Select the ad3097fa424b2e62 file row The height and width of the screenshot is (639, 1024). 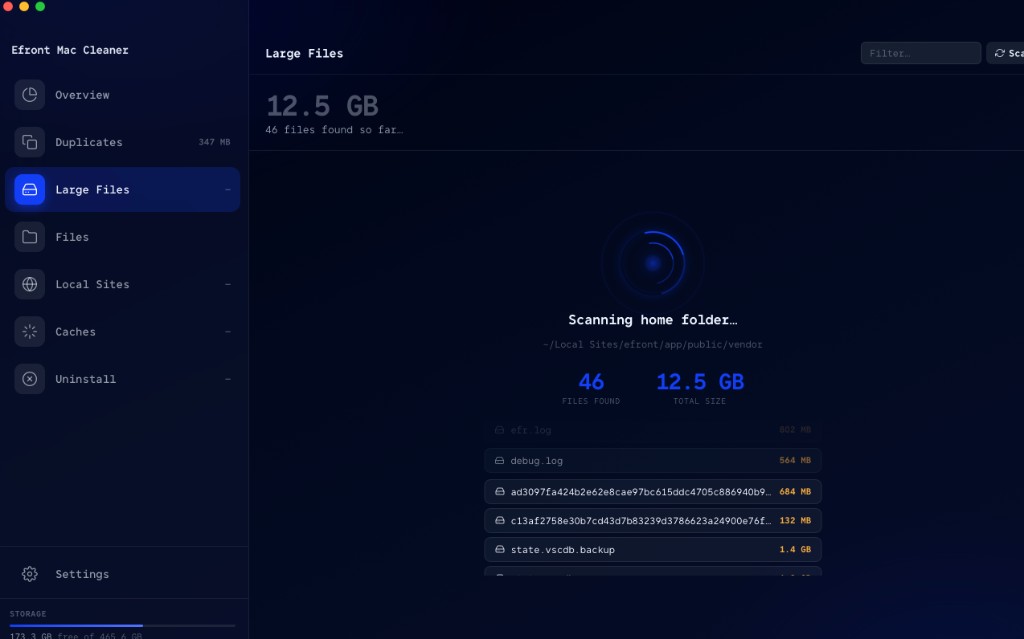pyautogui.click(x=652, y=491)
